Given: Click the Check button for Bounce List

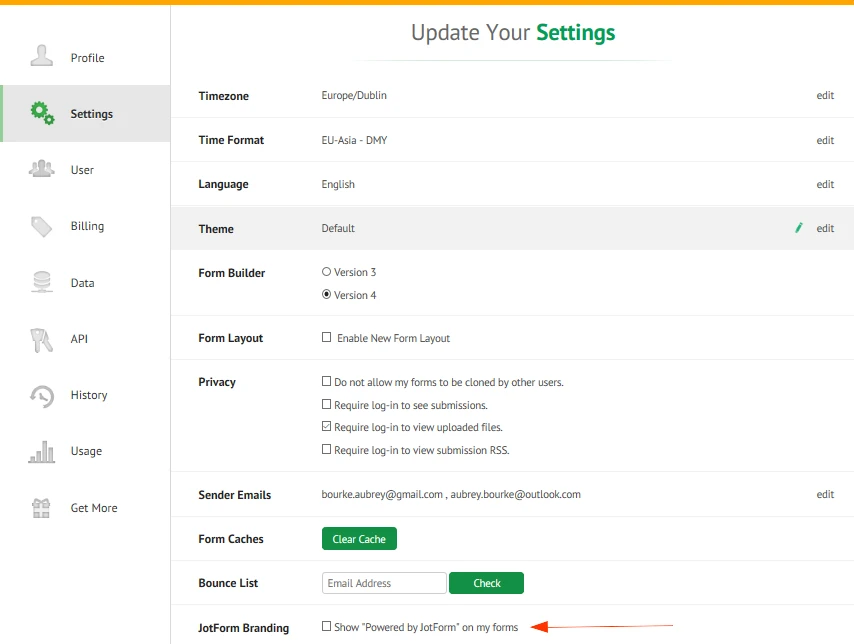Looking at the screenshot, I should click(x=486, y=583).
